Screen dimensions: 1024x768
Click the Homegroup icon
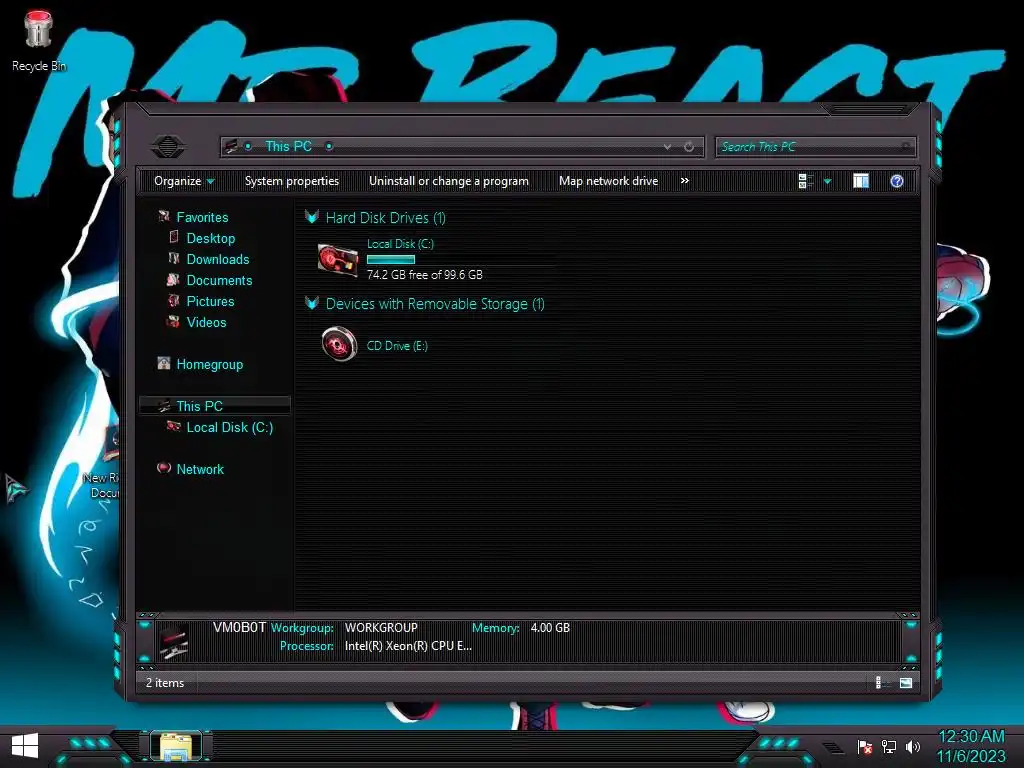163,363
